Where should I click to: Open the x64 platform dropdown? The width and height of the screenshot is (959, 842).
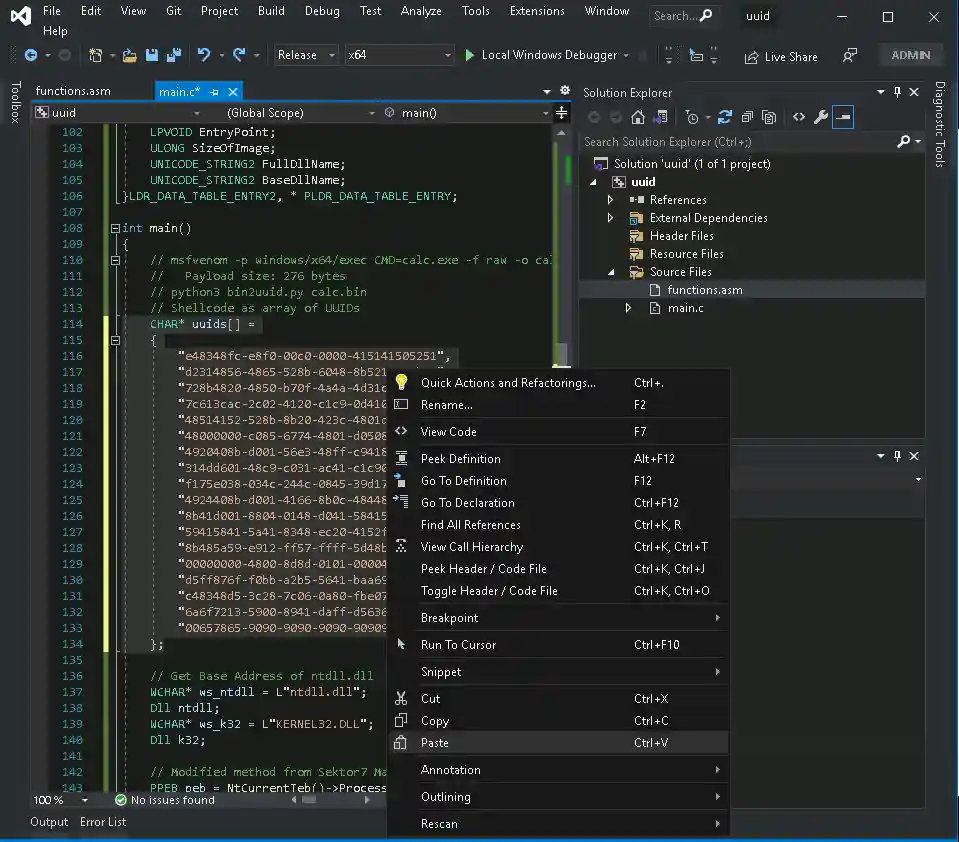(x=399, y=56)
